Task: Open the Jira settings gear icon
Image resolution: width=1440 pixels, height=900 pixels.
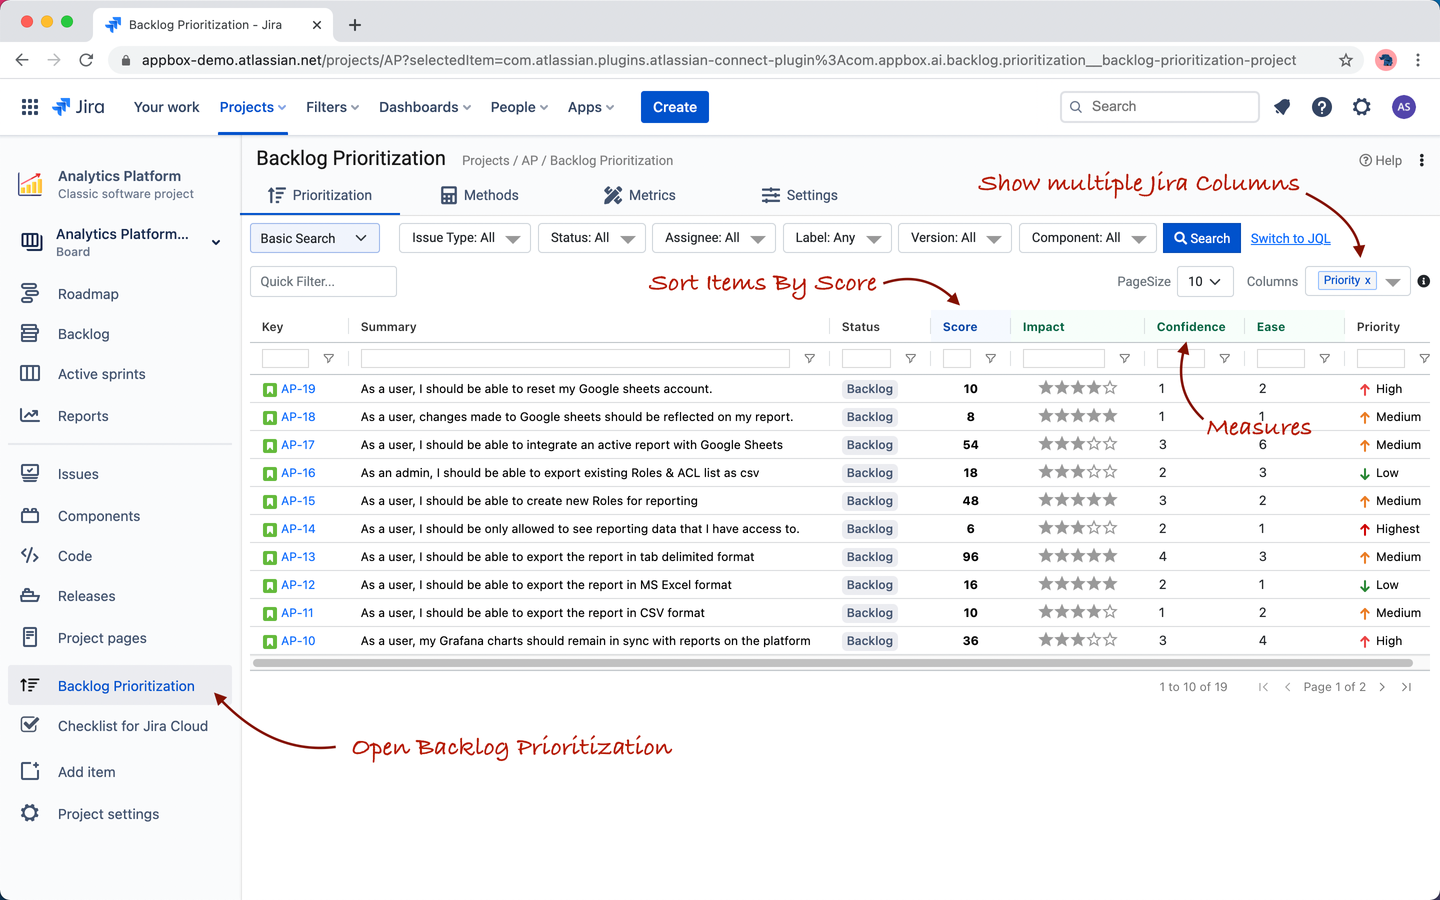Action: pyautogui.click(x=1362, y=107)
